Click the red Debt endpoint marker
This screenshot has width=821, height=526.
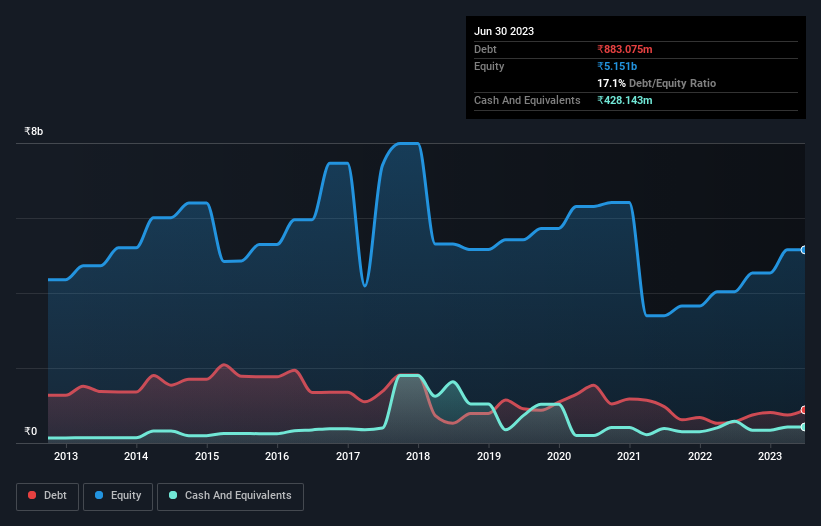pos(804,410)
